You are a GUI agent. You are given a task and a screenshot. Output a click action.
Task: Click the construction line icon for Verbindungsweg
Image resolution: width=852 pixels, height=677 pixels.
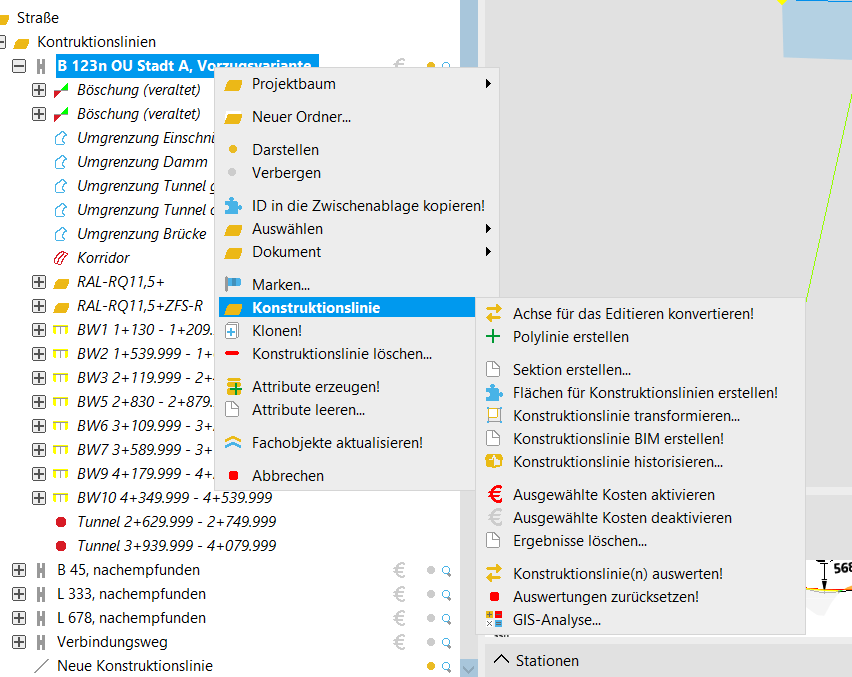pos(41,642)
